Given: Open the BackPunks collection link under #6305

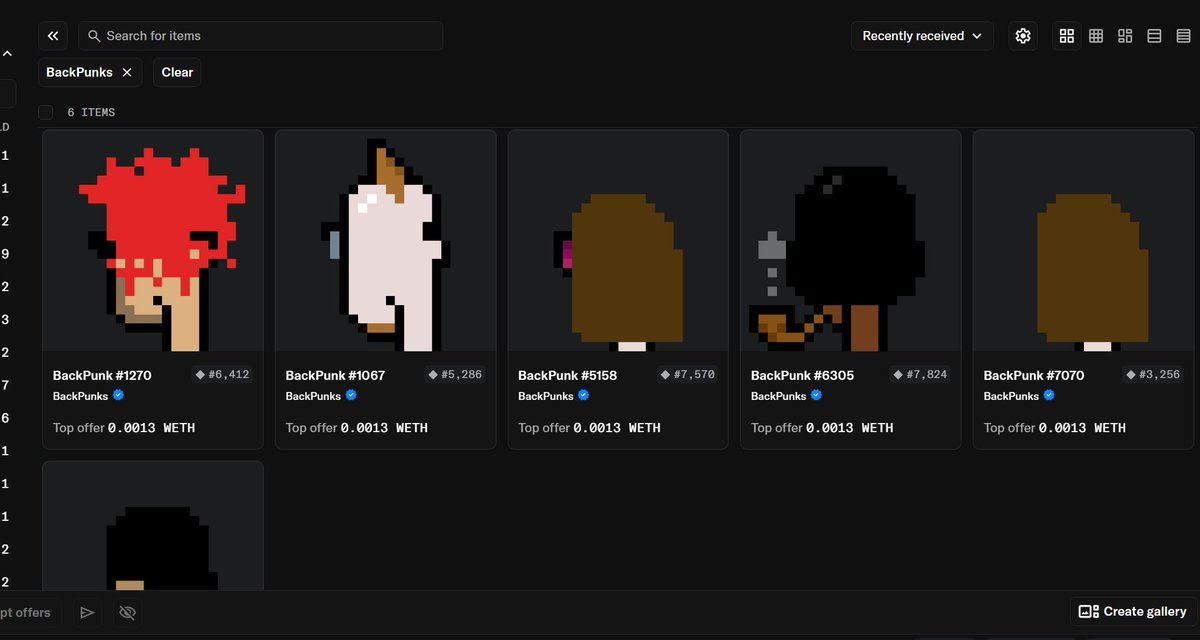Looking at the screenshot, I should pos(778,396).
